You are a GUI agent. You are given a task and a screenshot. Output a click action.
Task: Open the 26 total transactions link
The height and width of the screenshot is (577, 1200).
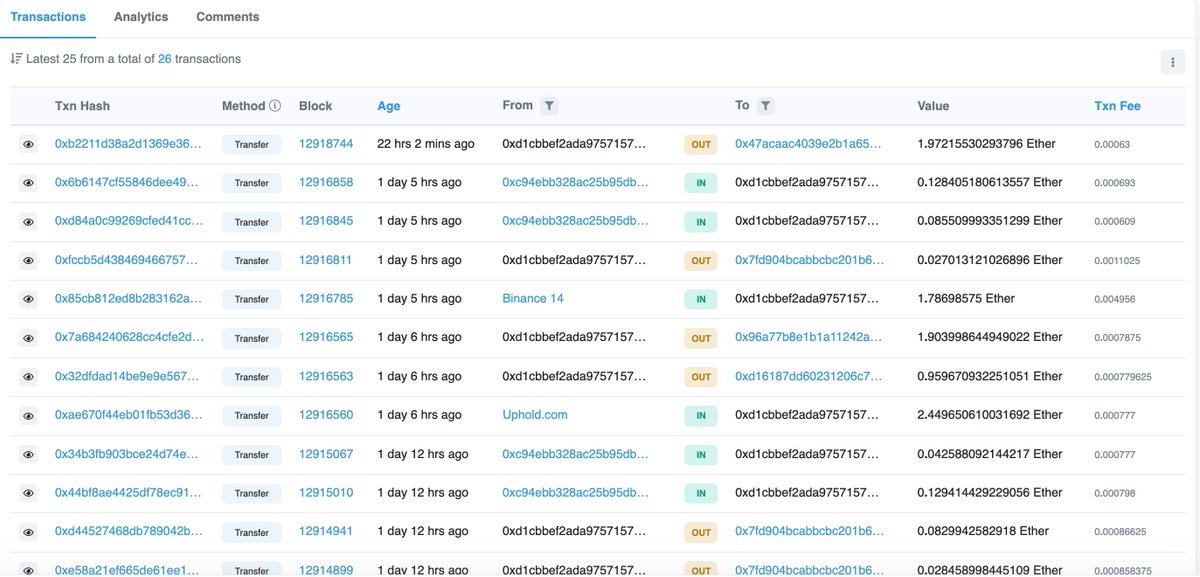(165, 59)
